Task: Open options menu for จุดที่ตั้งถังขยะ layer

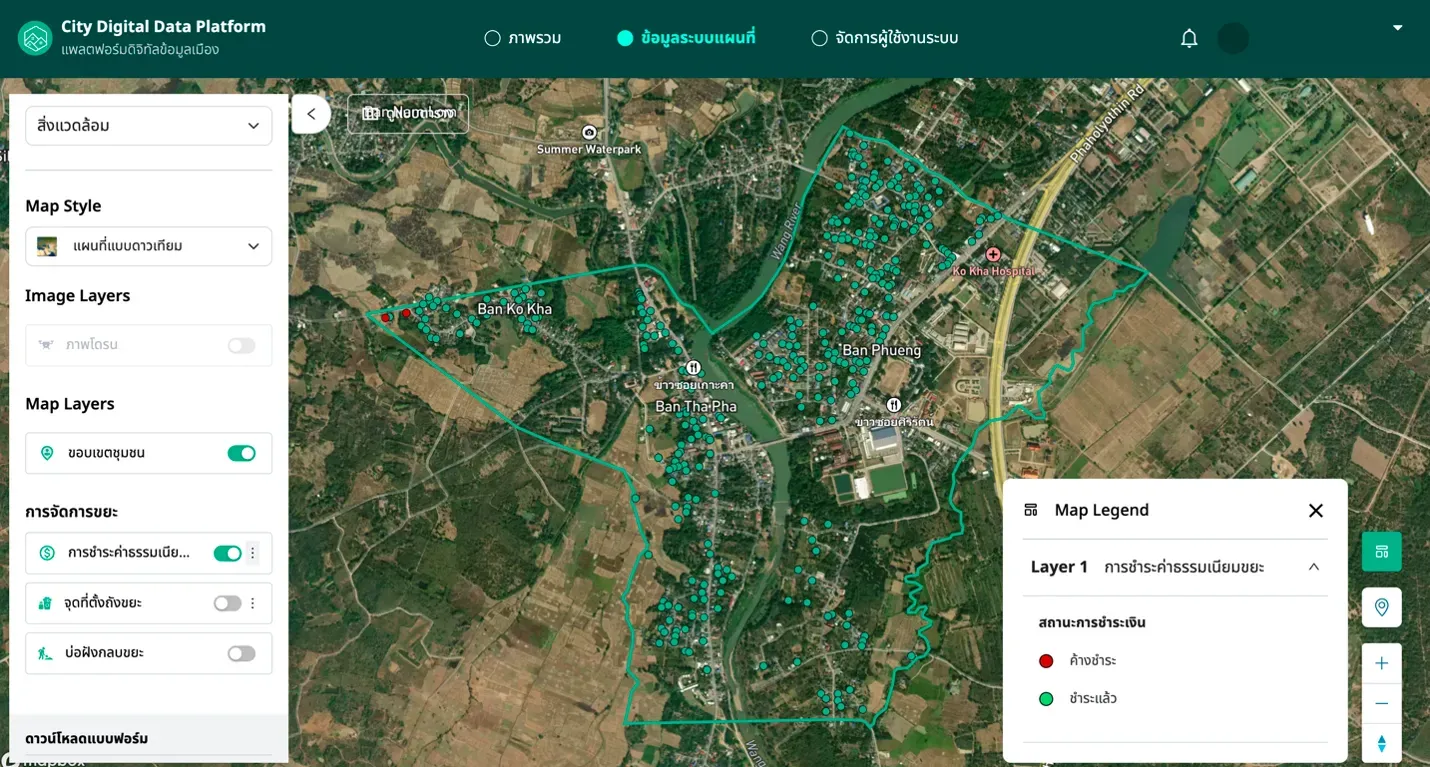Action: click(252, 603)
